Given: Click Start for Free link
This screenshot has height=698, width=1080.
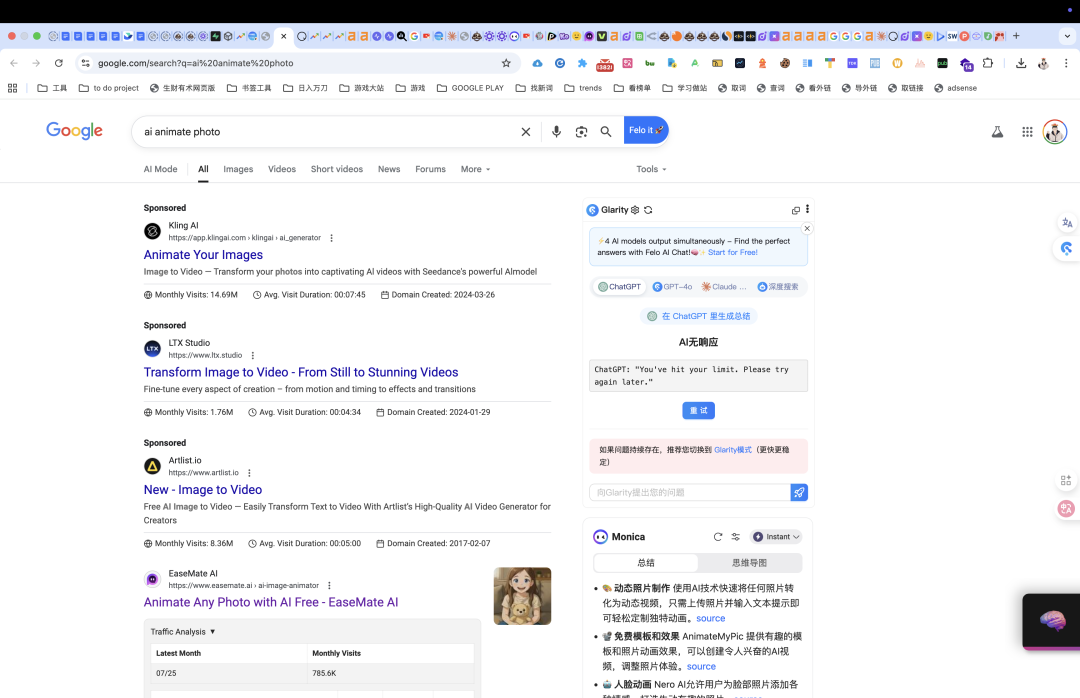Looking at the screenshot, I should [x=733, y=253].
